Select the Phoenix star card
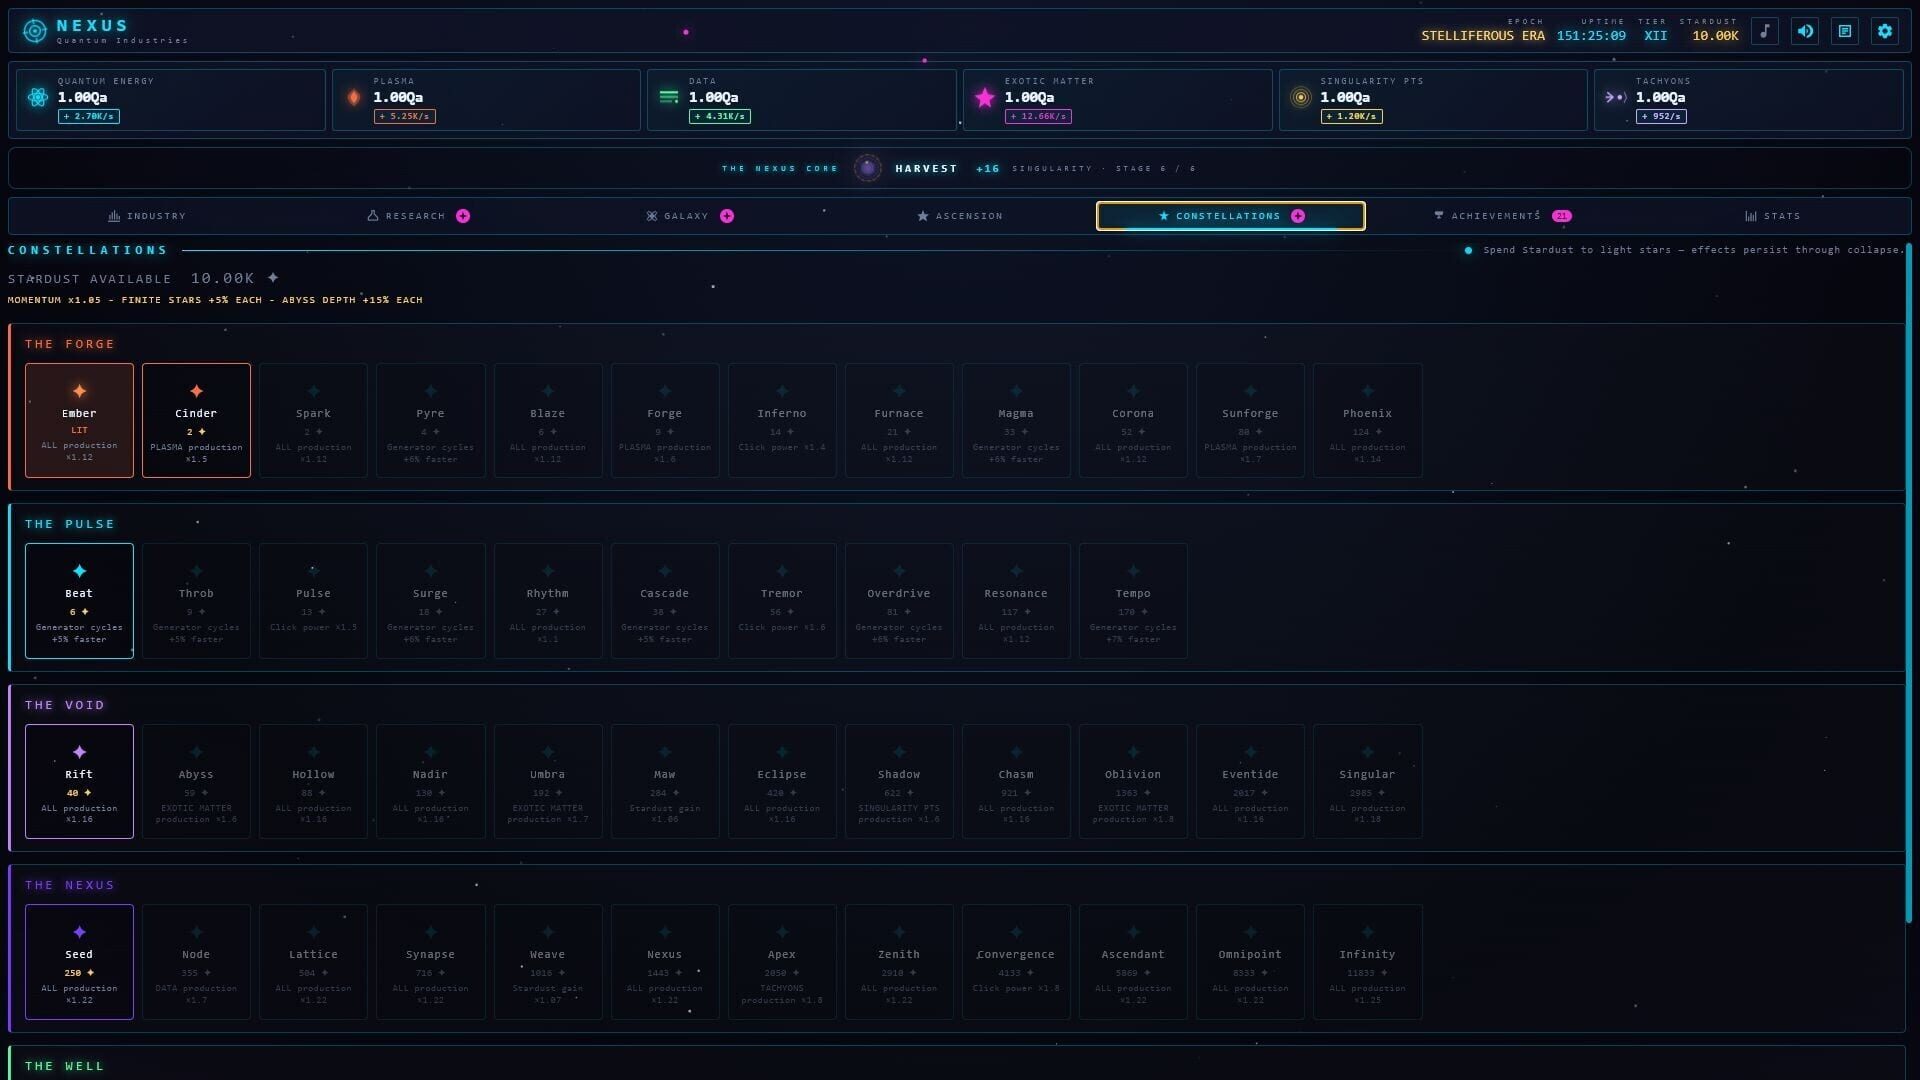The image size is (1920, 1080). pos(1367,420)
